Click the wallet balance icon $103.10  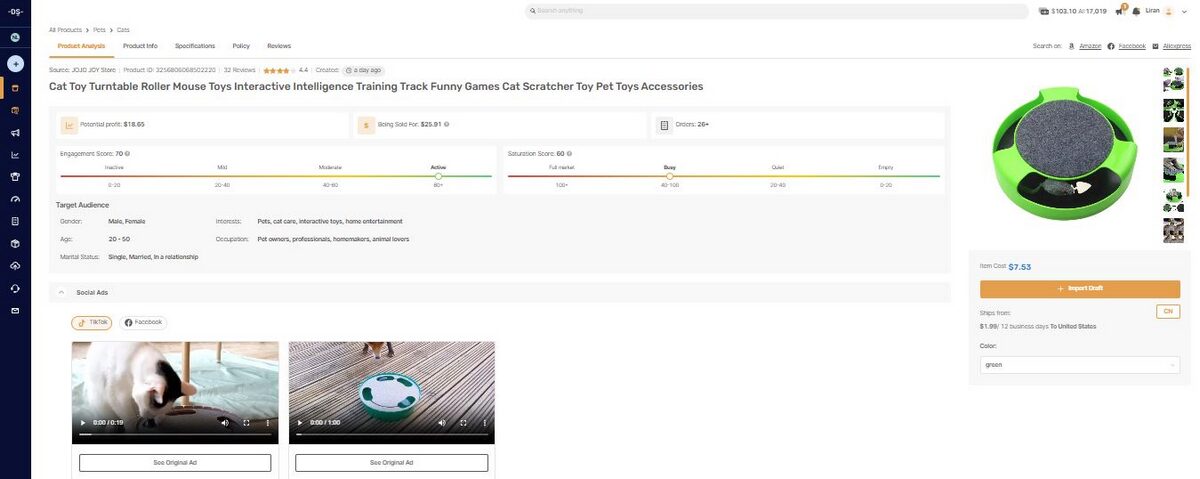pyautogui.click(x=1044, y=11)
